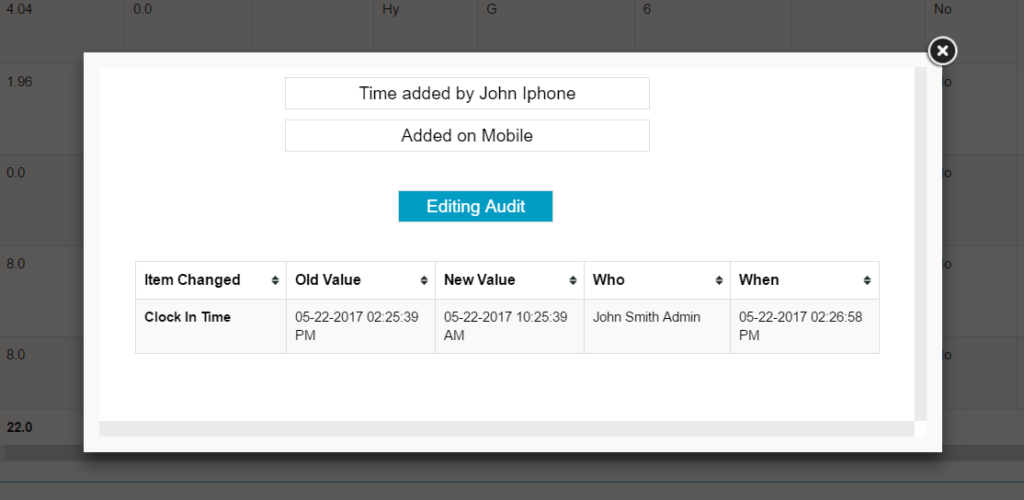Viewport: 1024px width, 500px height.
Task: Close the audit popup with the X icon
Action: tap(942, 51)
